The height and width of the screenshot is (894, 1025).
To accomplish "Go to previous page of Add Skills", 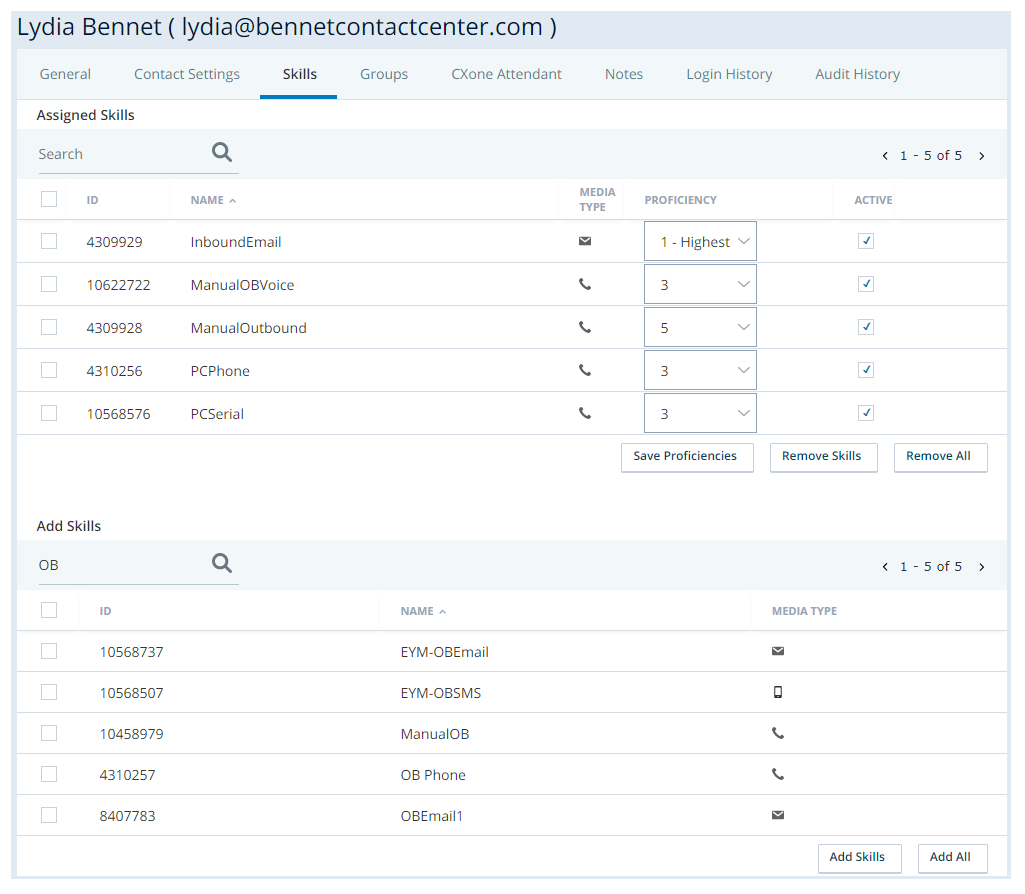I will pos(885,567).
